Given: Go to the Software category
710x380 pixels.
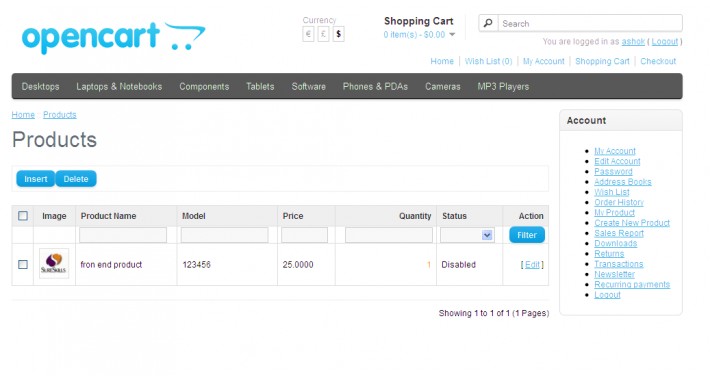Looking at the screenshot, I should tap(308, 87).
